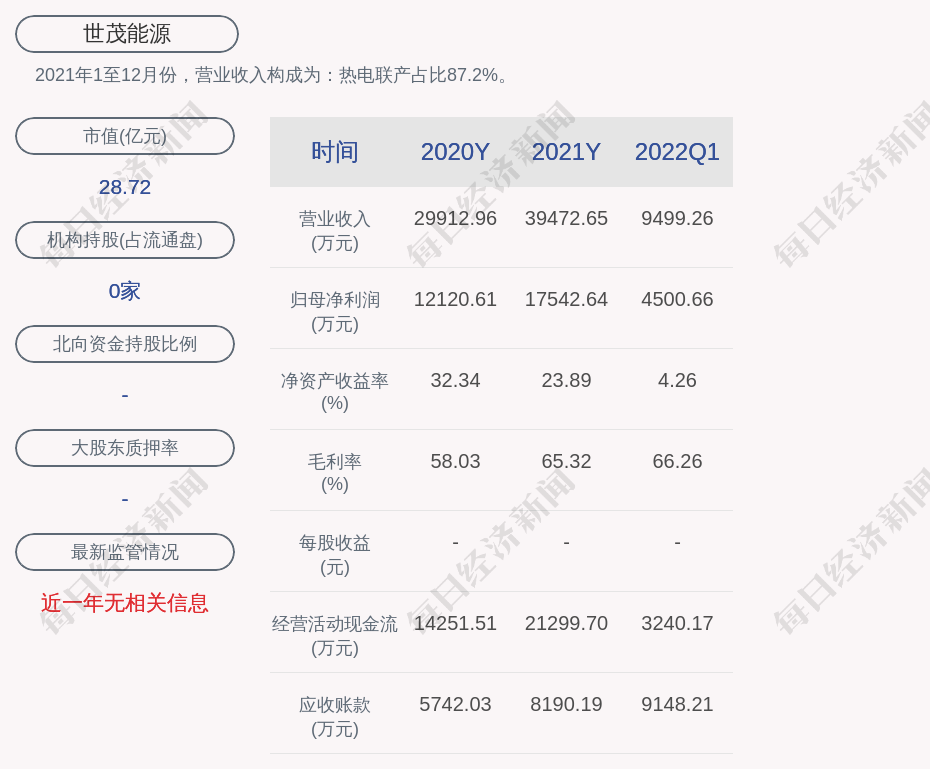This screenshot has width=930, height=769.
Task: Select the 2020Y column header
Action: [x=455, y=152]
